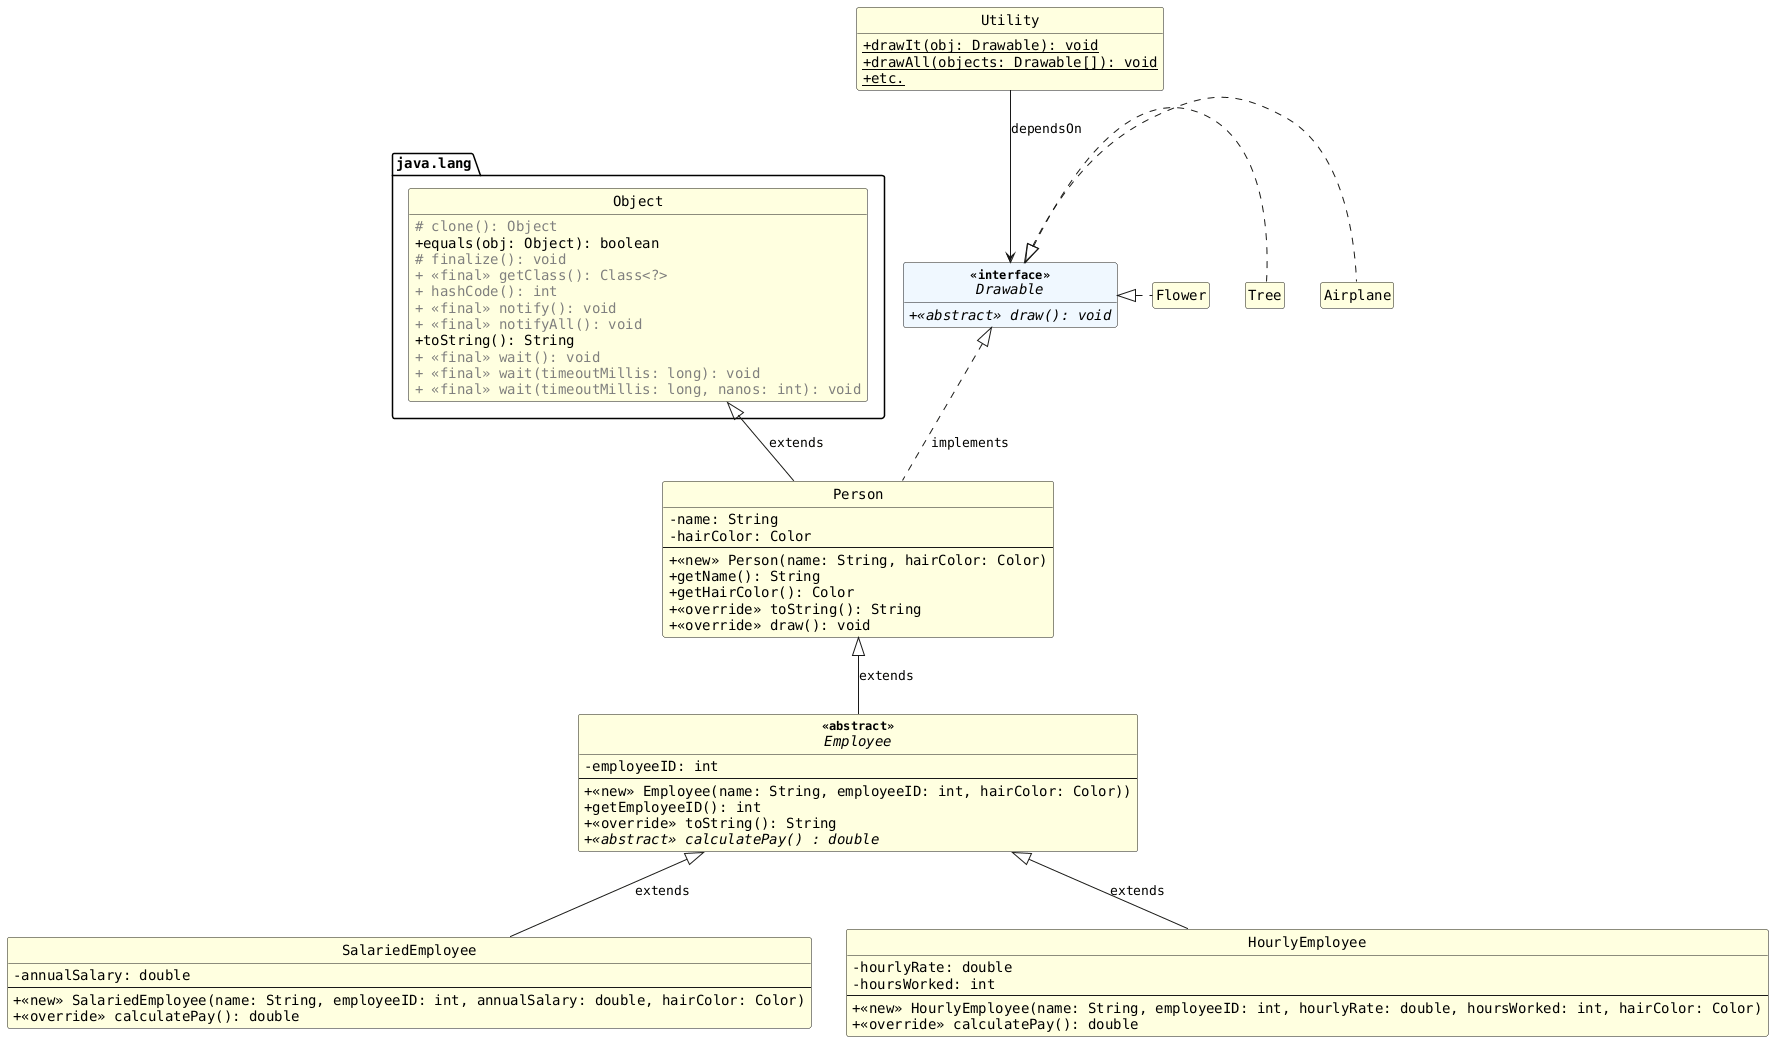
Task: Click the Drawable interface name
Action: [x=1009, y=290]
